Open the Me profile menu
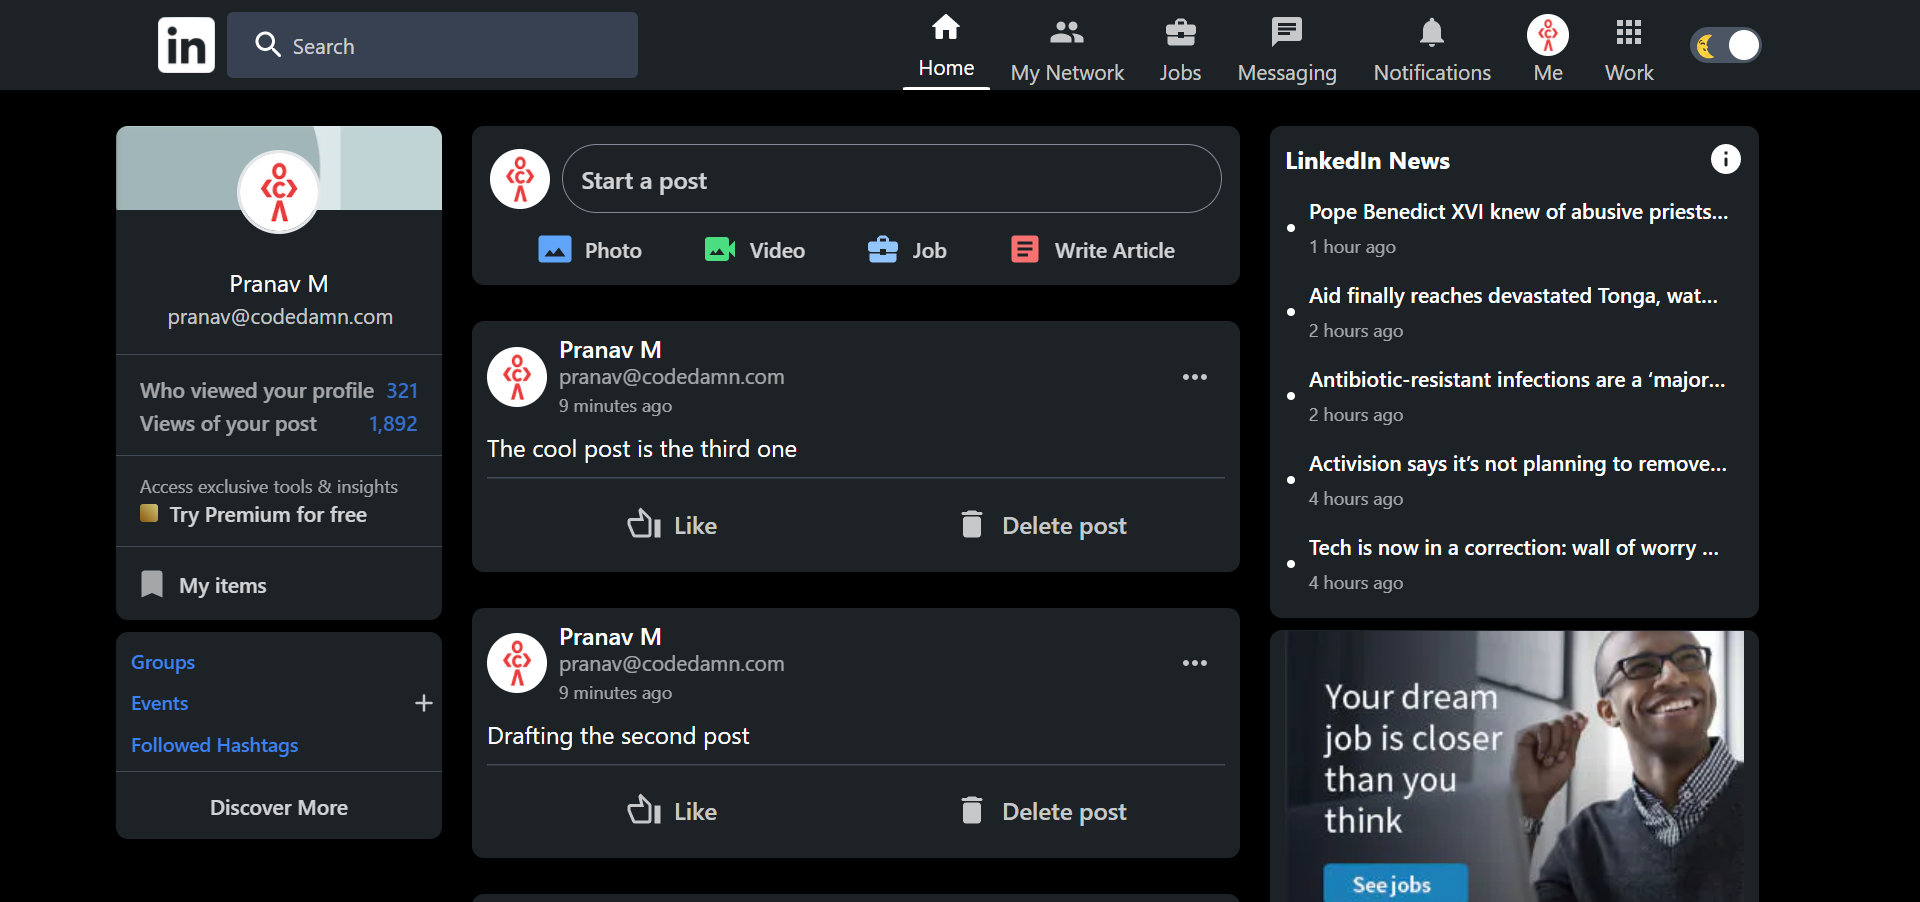This screenshot has width=1920, height=902. coord(1548,50)
